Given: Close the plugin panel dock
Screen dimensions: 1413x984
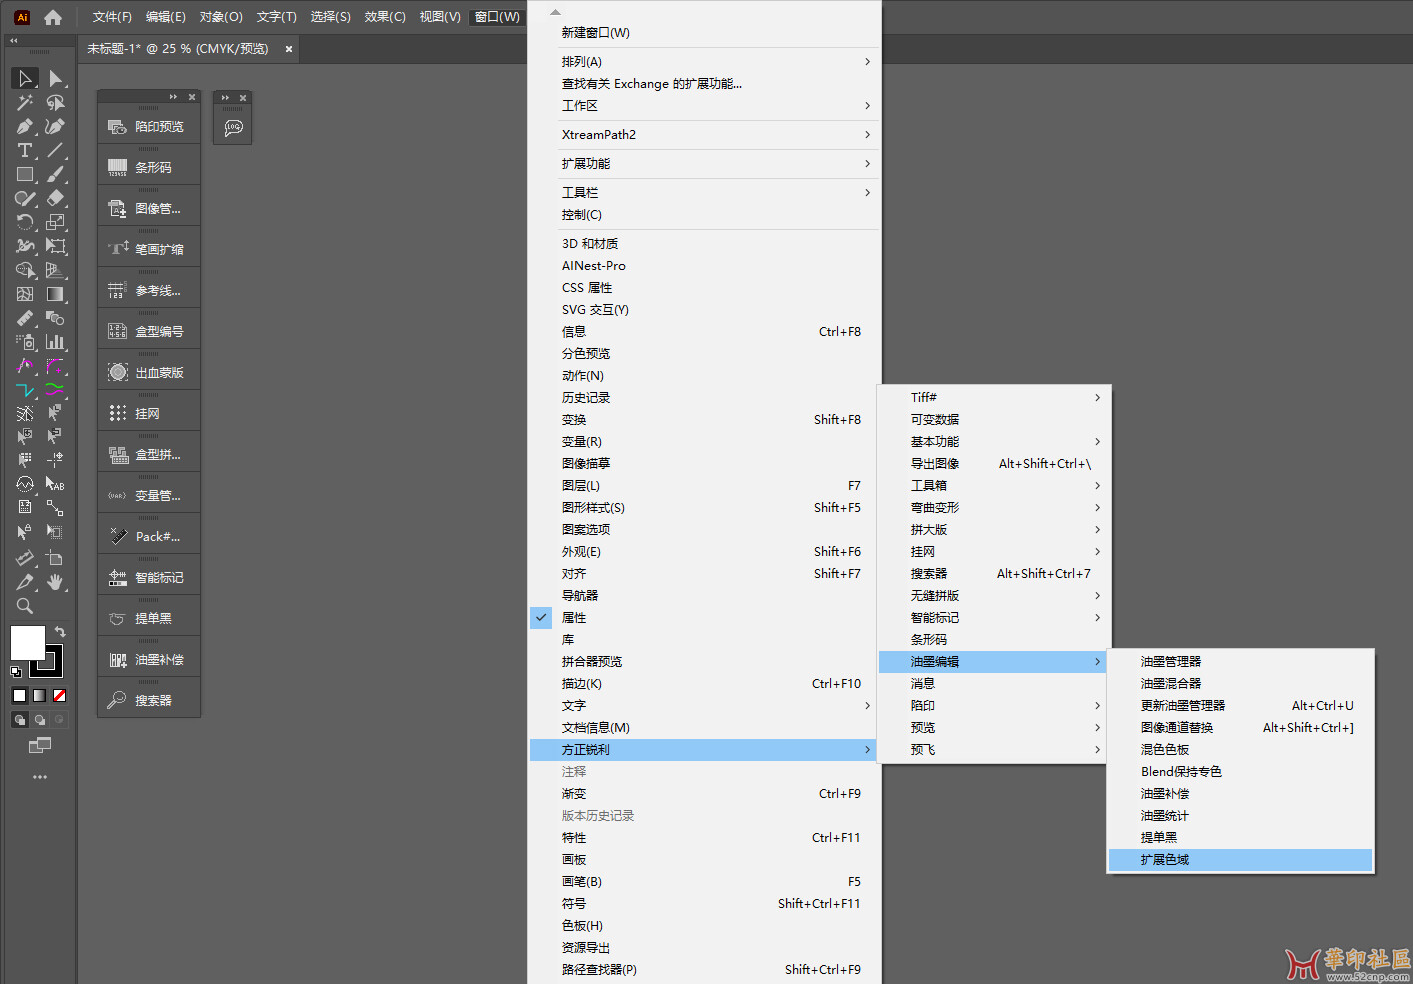Looking at the screenshot, I should click(x=192, y=97).
